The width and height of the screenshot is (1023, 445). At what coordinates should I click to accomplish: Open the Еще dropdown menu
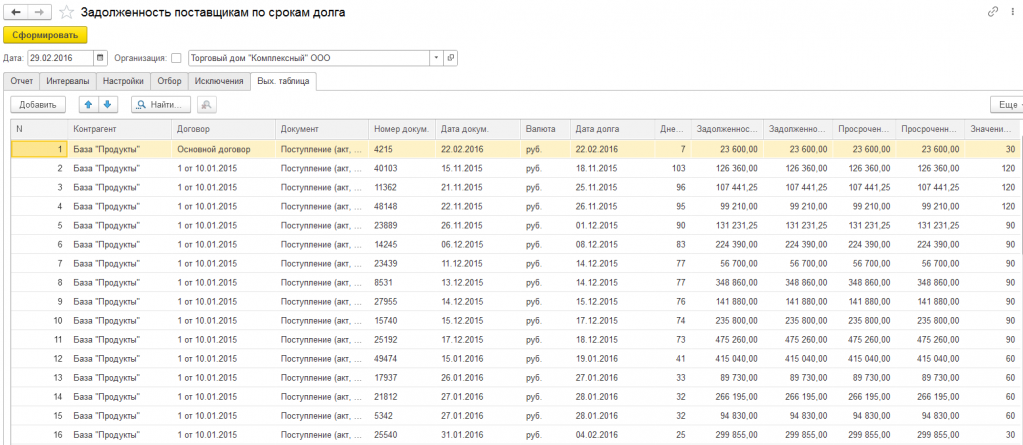1005,104
